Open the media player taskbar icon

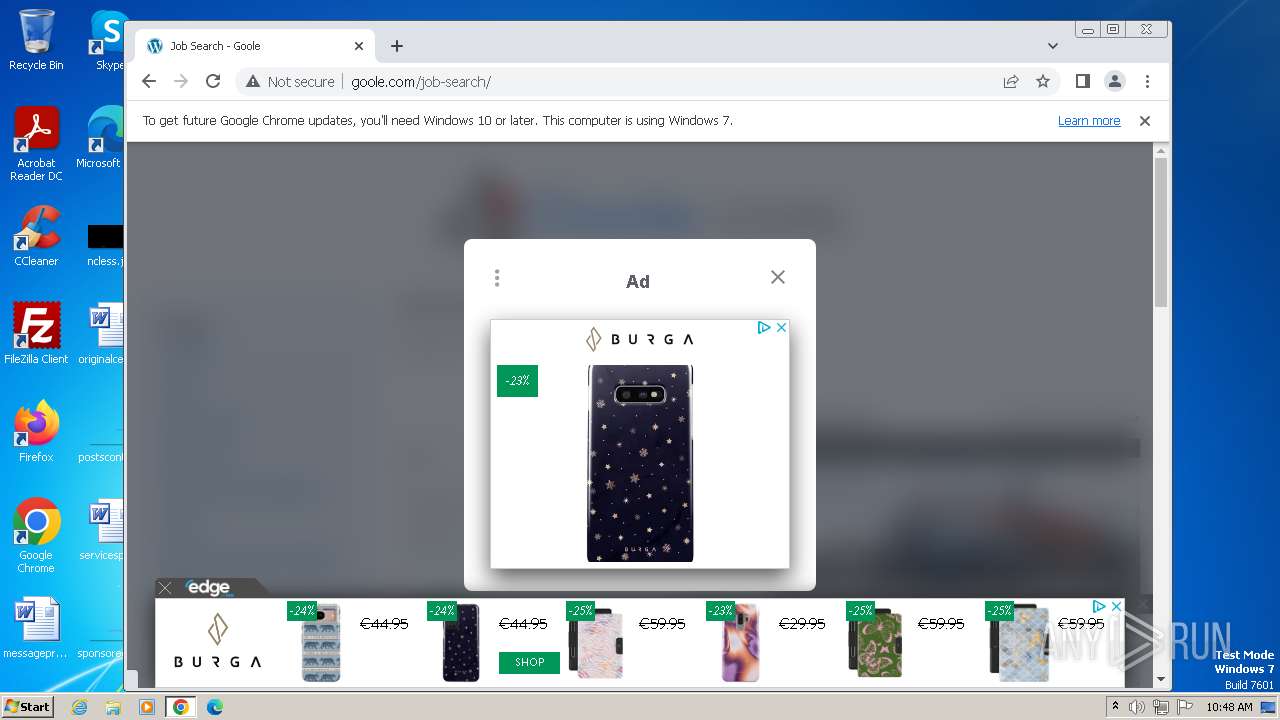pyautogui.click(x=147, y=707)
